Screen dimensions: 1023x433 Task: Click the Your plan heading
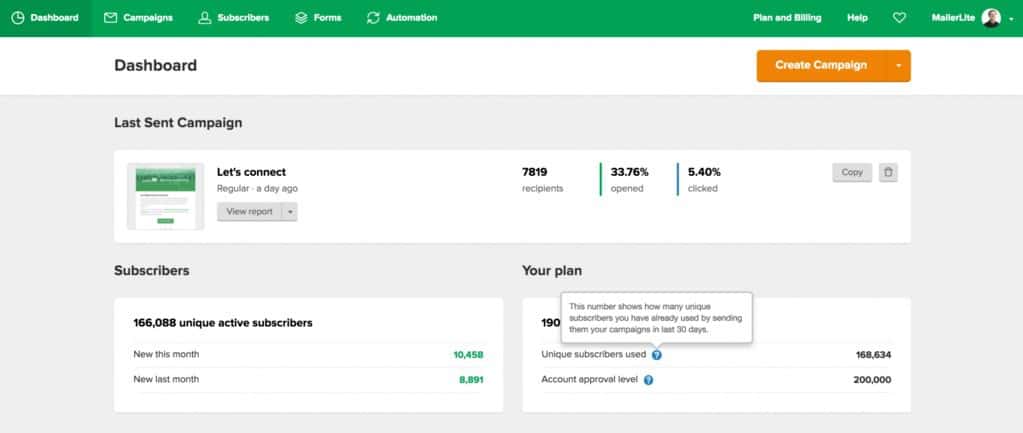coord(552,271)
